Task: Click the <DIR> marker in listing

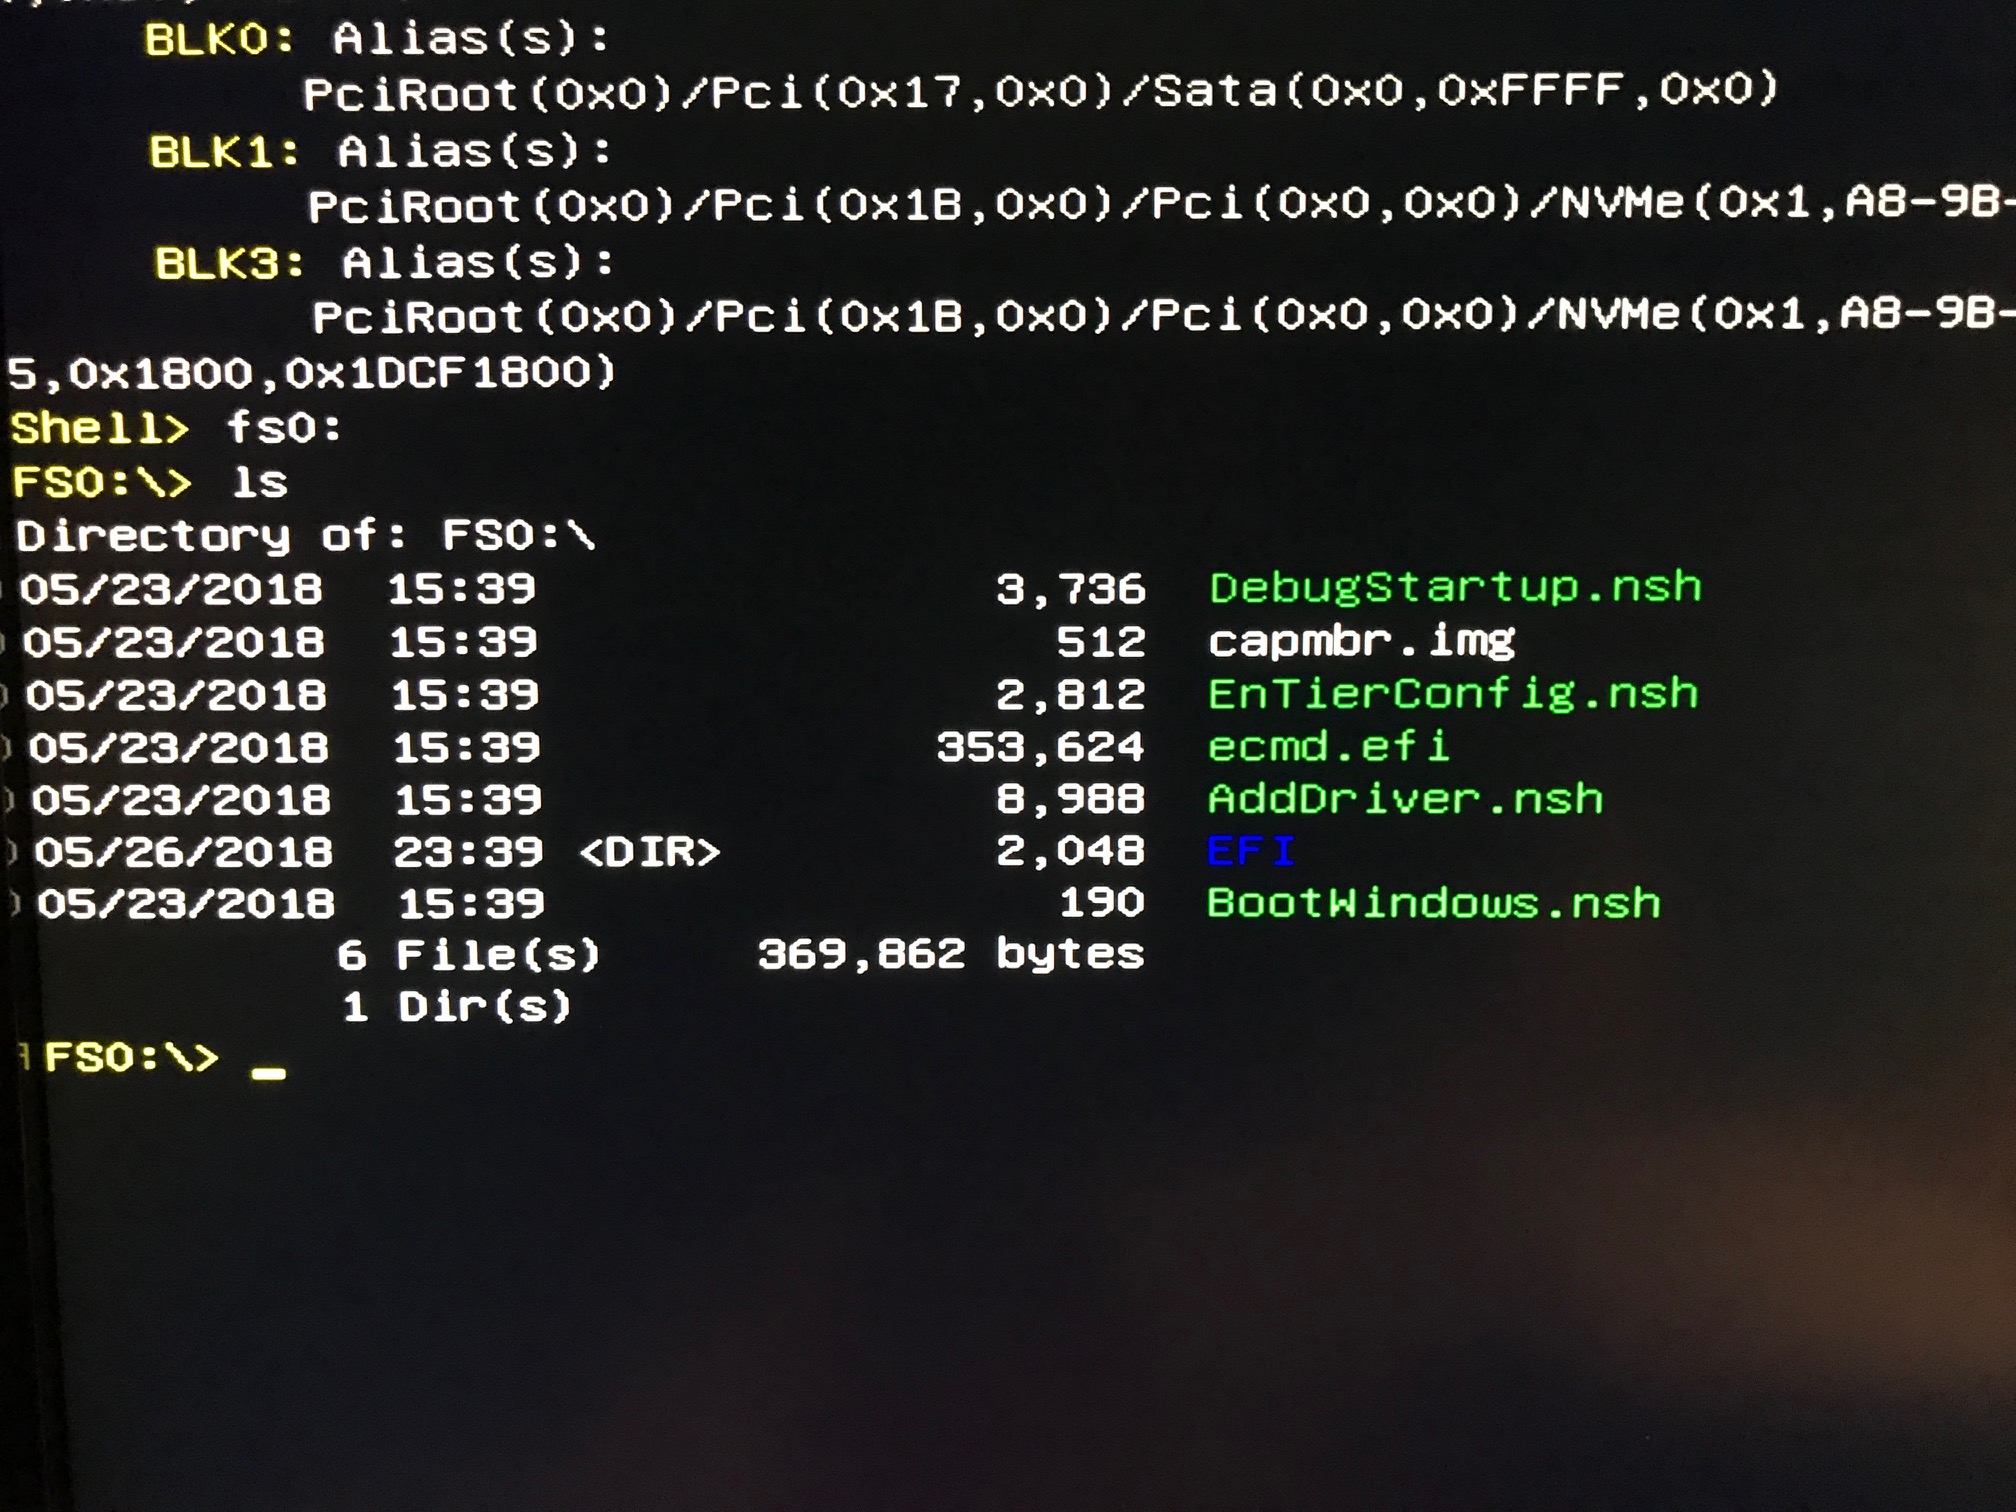Action: (649, 852)
